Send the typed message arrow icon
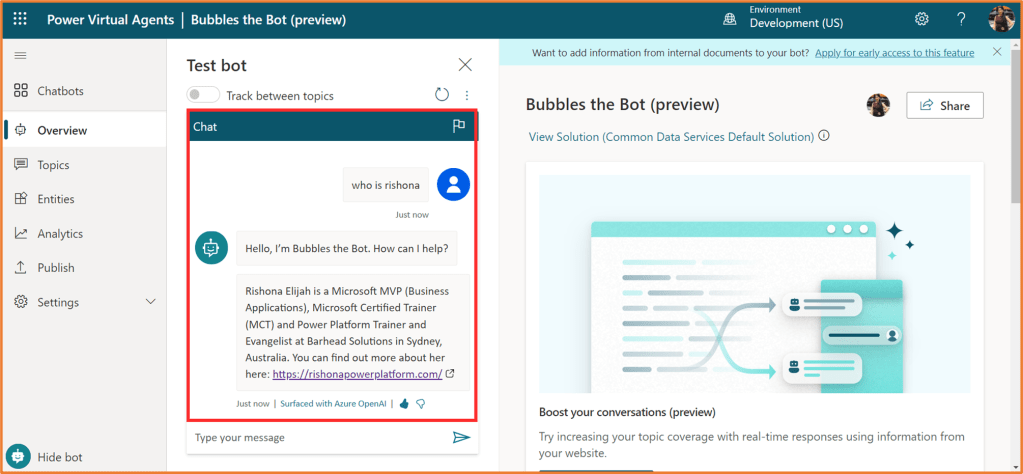 click(x=460, y=437)
